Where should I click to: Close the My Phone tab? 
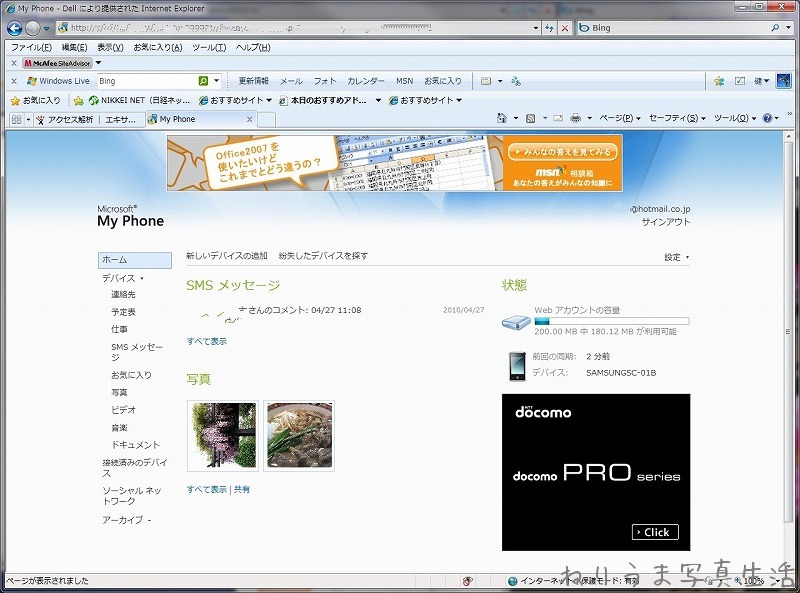pyautogui.click(x=249, y=119)
